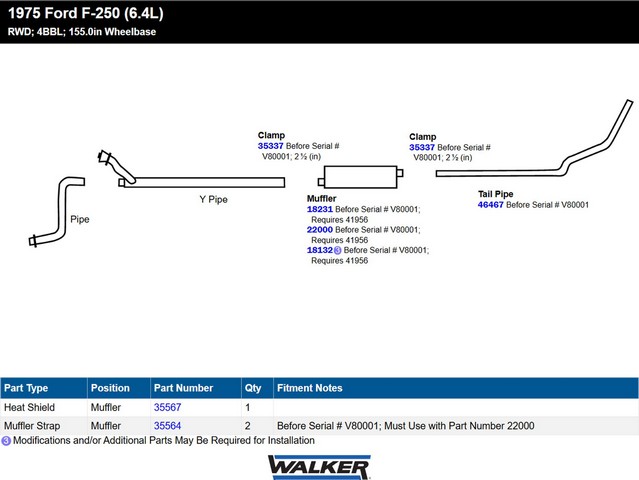Click the '1975 Ford F-250 (6.4L)' title
This screenshot has height=480, width=639.
(86, 13)
